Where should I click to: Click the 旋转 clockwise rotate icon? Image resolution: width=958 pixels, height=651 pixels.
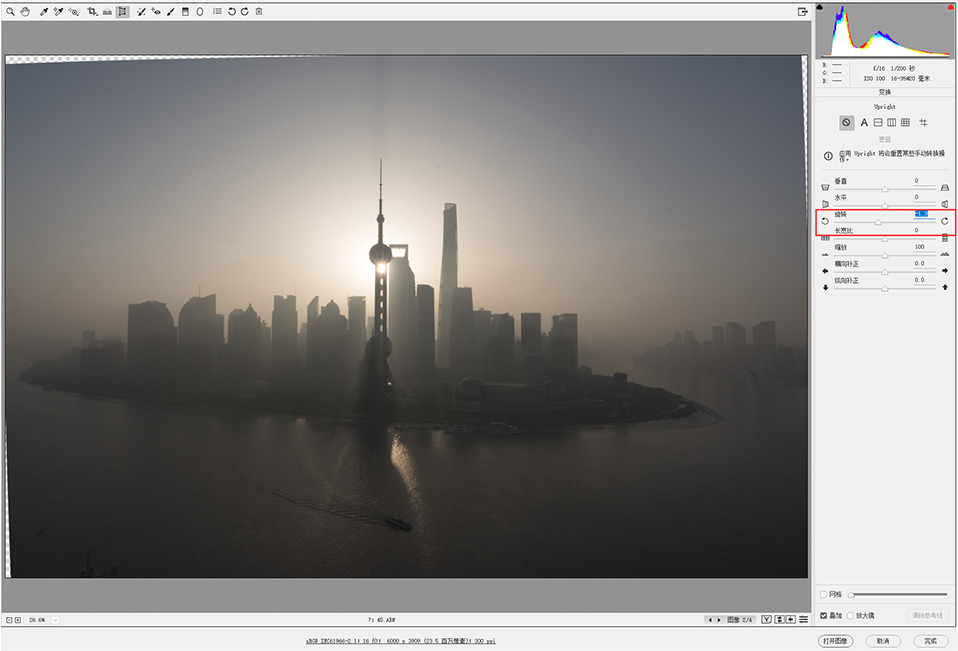coord(945,221)
